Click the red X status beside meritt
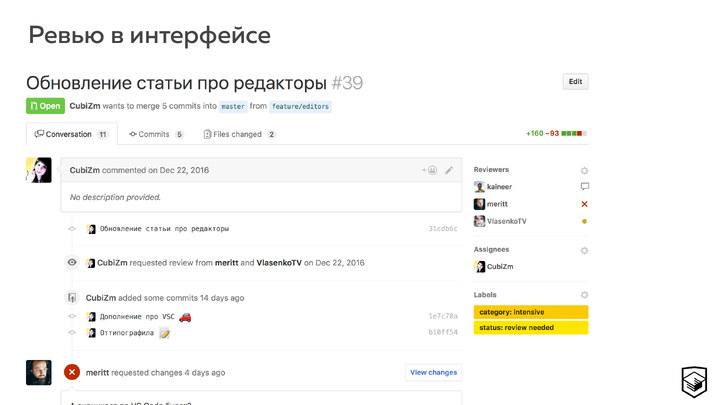The image size is (720, 405). 585,204
